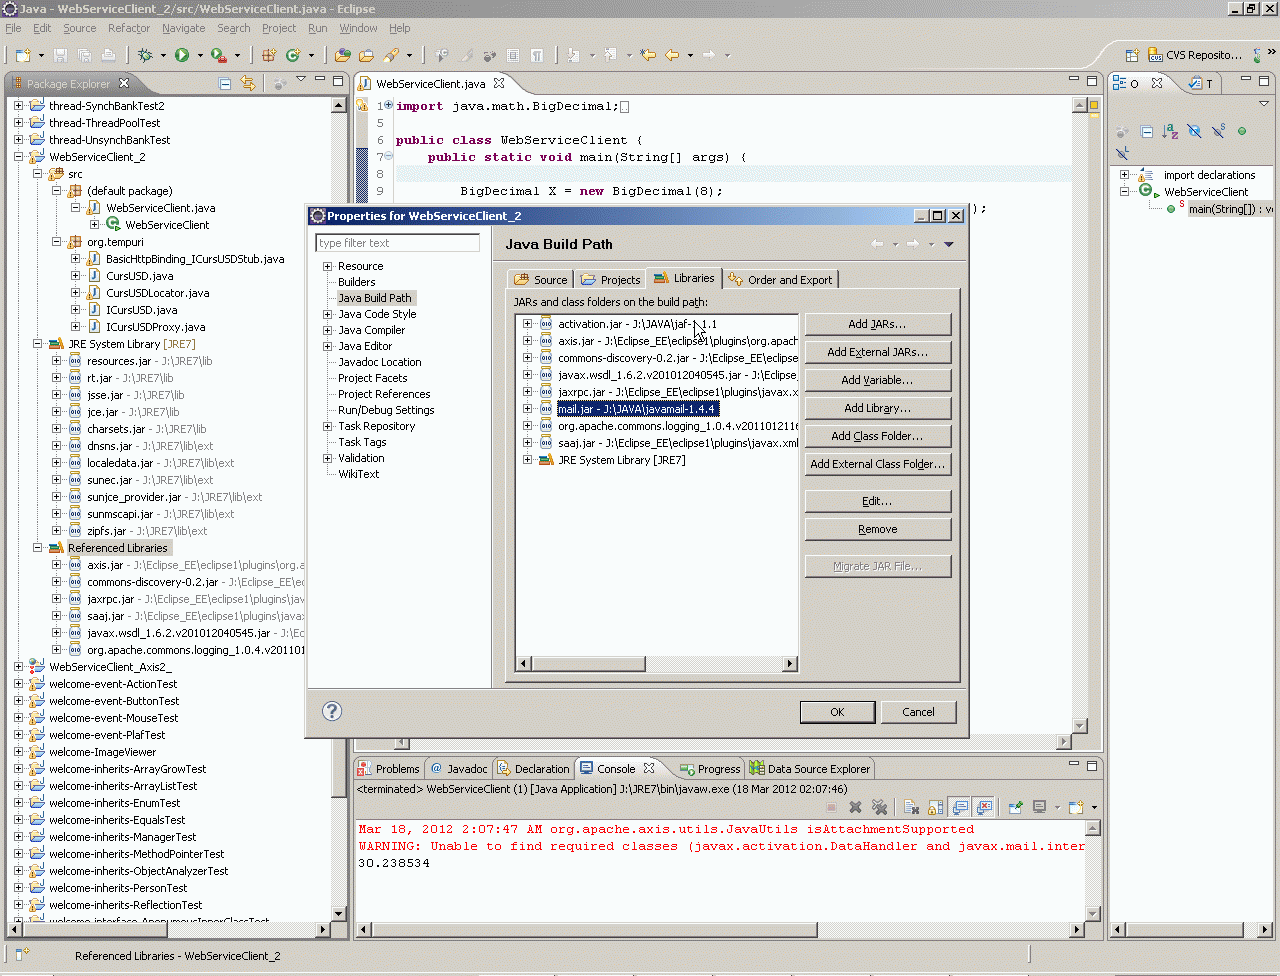Expand JRE System Library in build path list
This screenshot has width=1280, height=976.
point(527,460)
